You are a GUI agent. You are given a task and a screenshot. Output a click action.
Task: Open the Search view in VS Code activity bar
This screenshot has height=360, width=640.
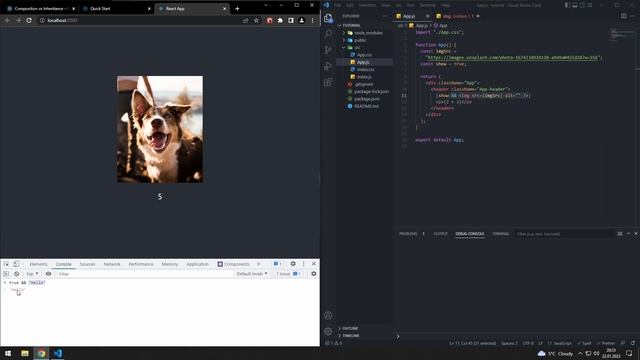pyautogui.click(x=328, y=34)
